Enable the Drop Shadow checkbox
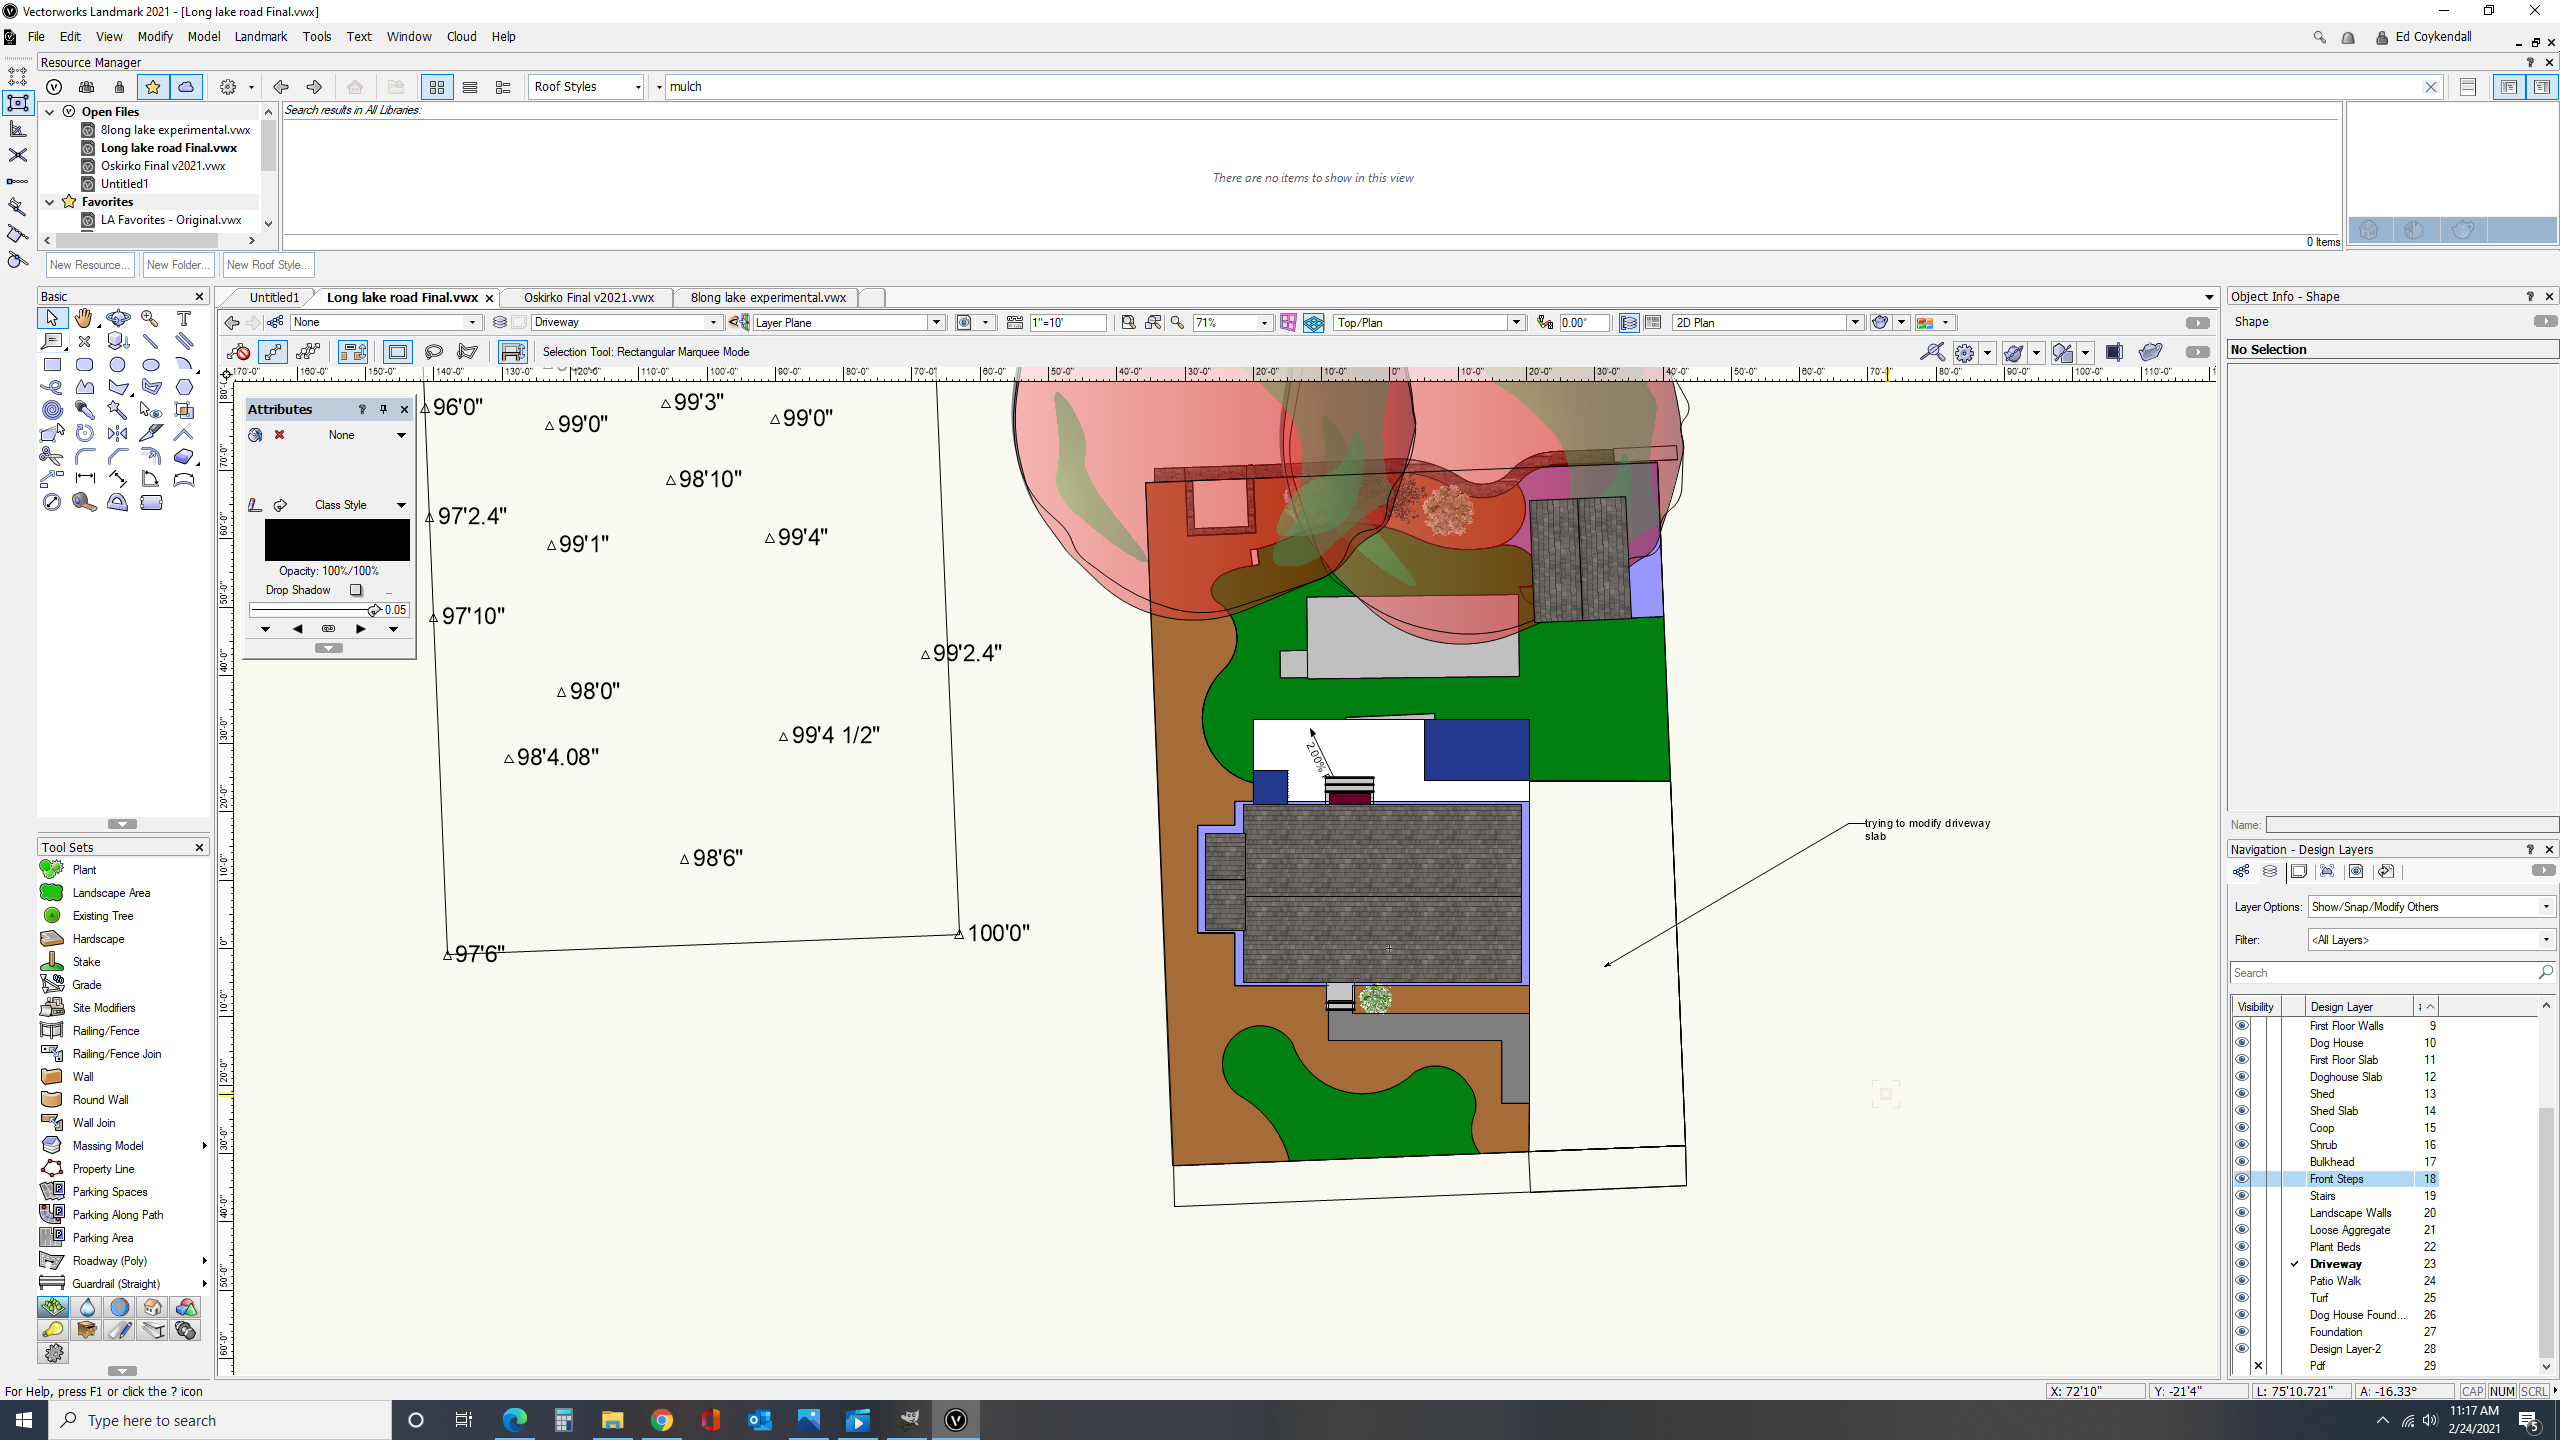The height and width of the screenshot is (1440, 2560). [356, 590]
